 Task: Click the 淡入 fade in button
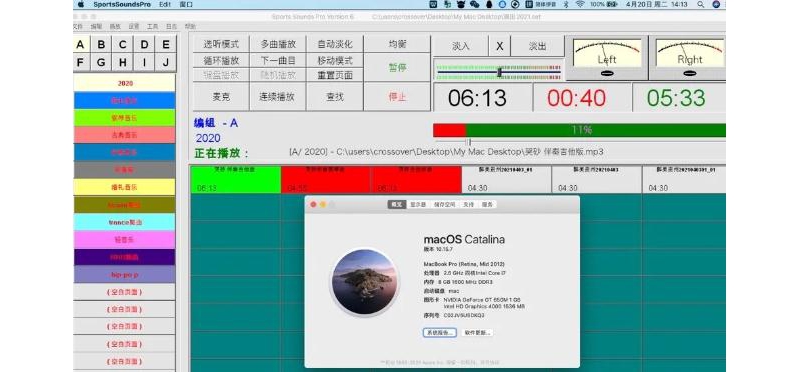(x=461, y=46)
